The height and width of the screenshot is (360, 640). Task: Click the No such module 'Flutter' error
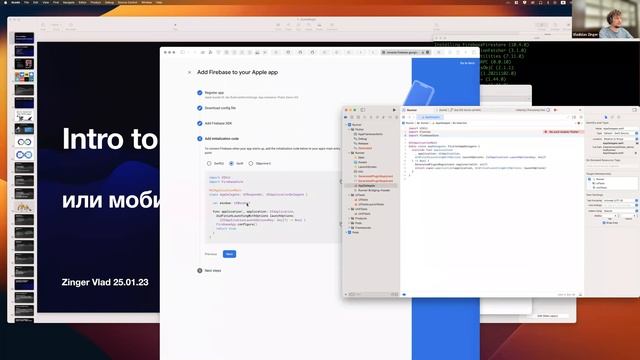[564, 132]
